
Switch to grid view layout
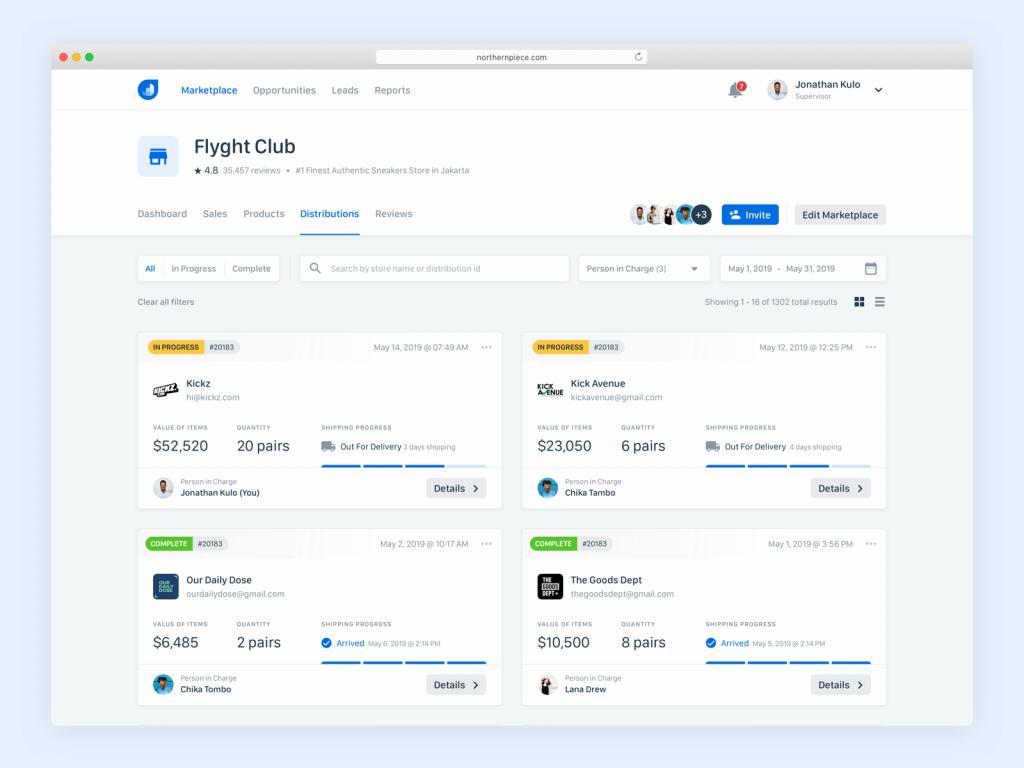coord(859,302)
